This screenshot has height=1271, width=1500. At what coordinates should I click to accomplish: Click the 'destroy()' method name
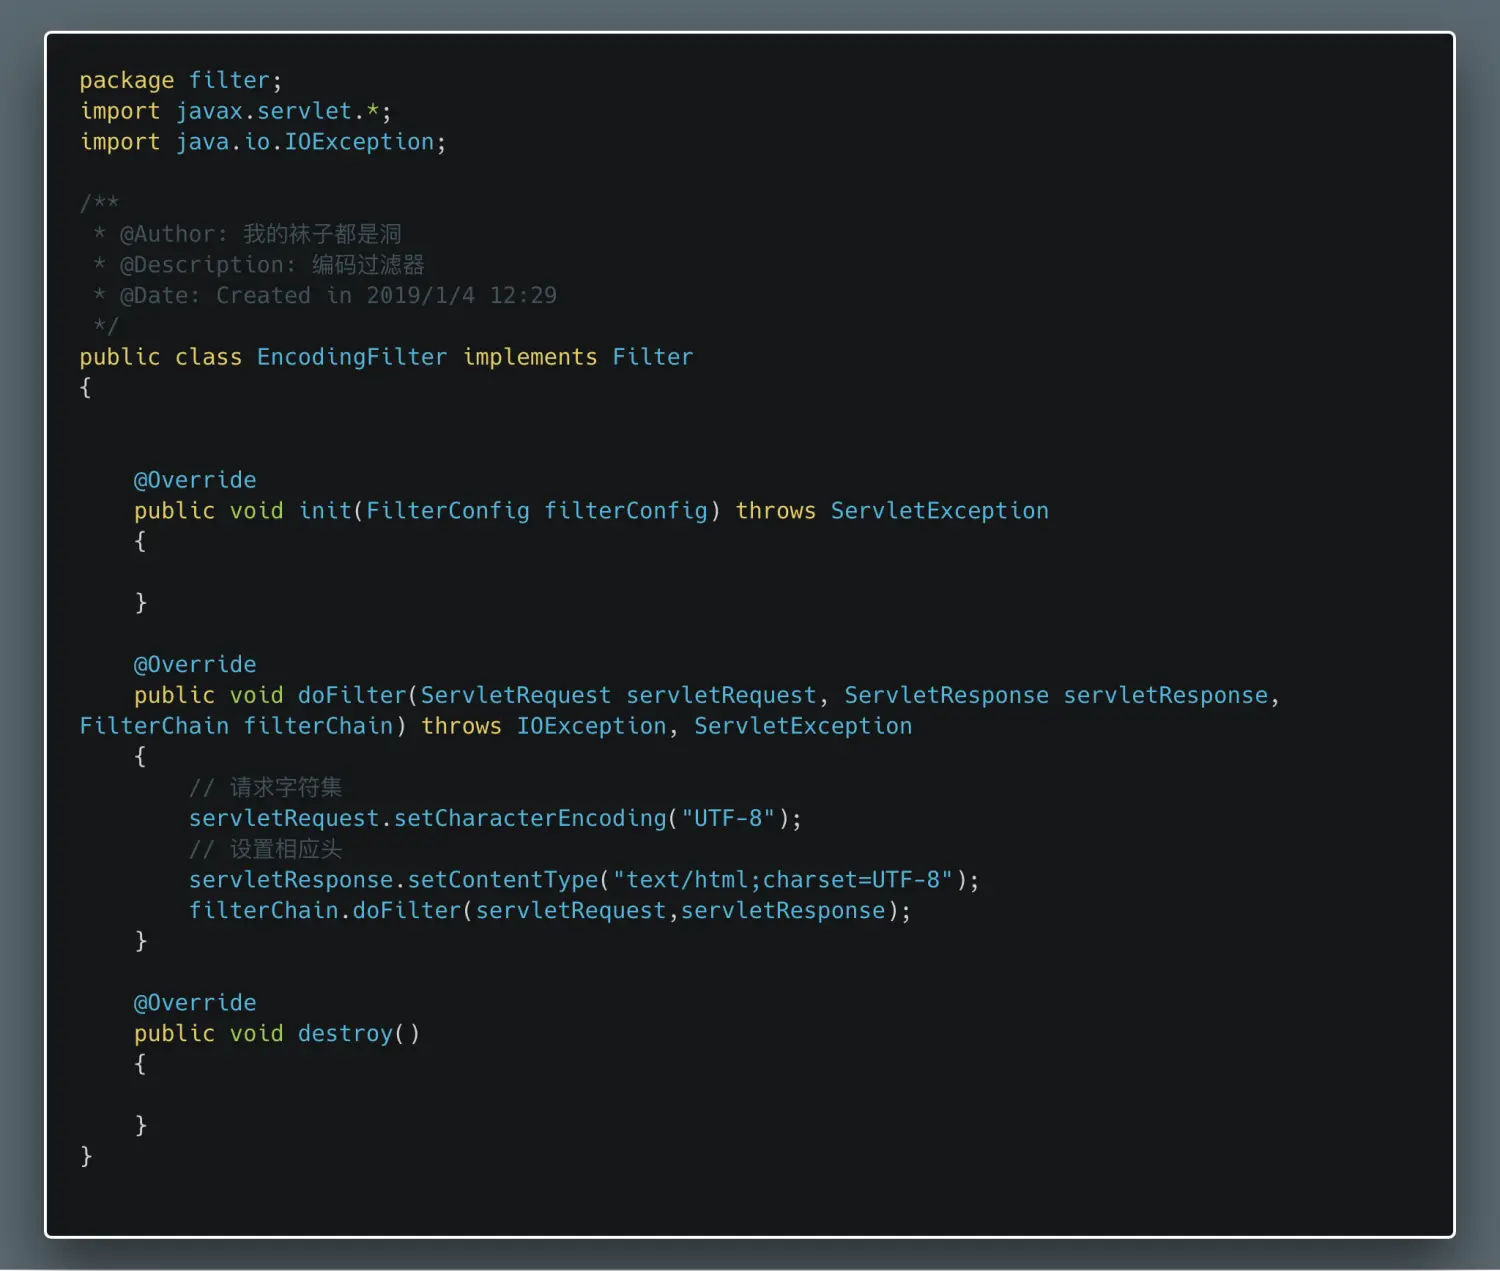pos(359,1034)
